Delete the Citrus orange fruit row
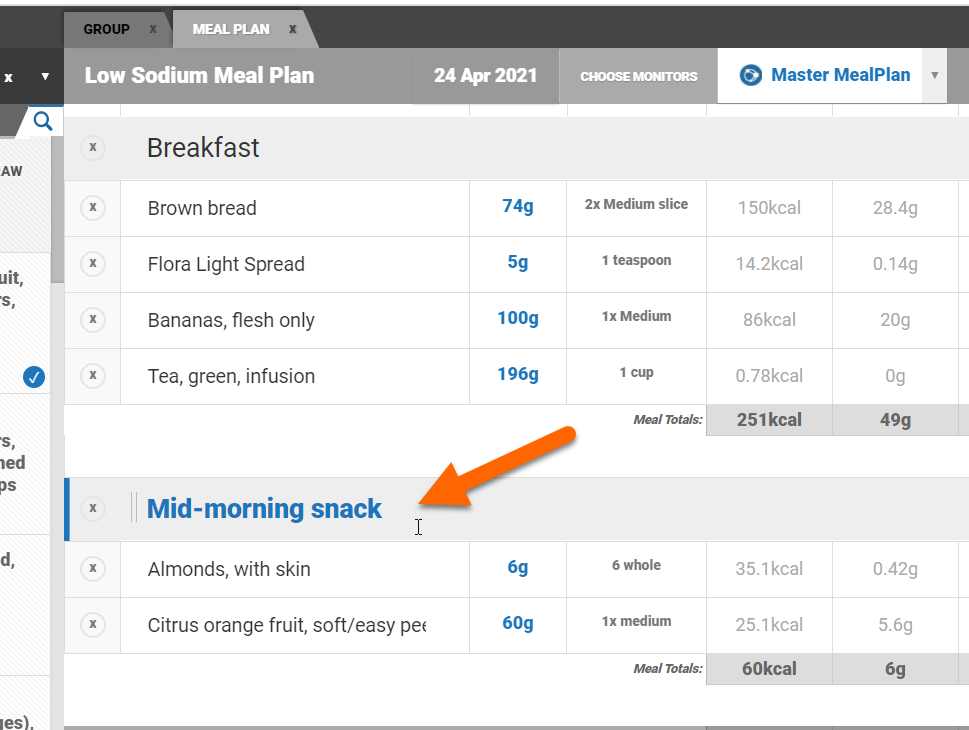 tap(93, 625)
